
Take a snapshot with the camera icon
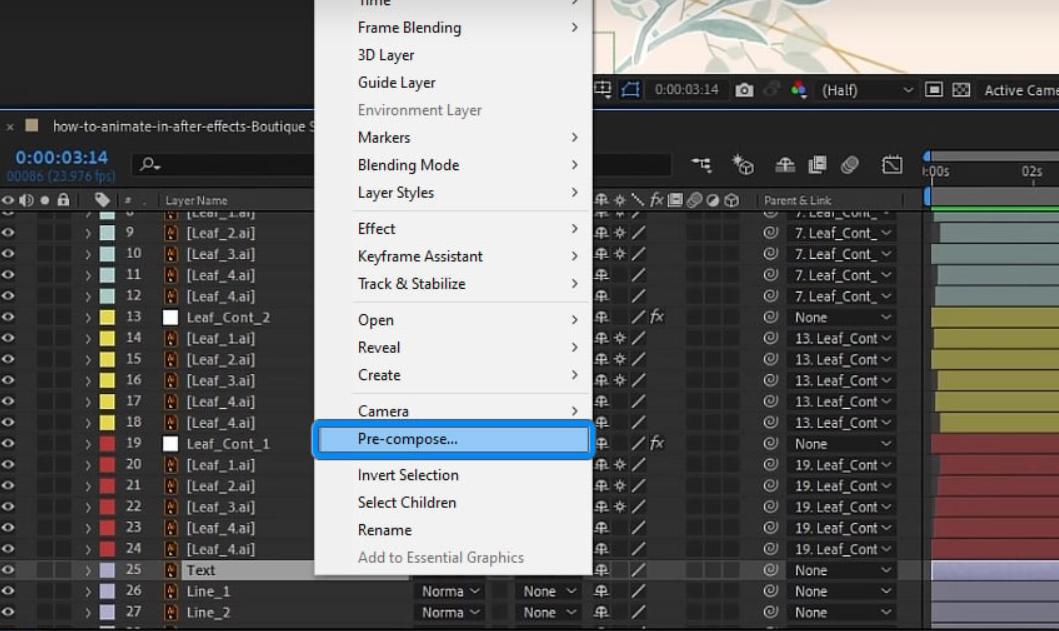[744, 90]
